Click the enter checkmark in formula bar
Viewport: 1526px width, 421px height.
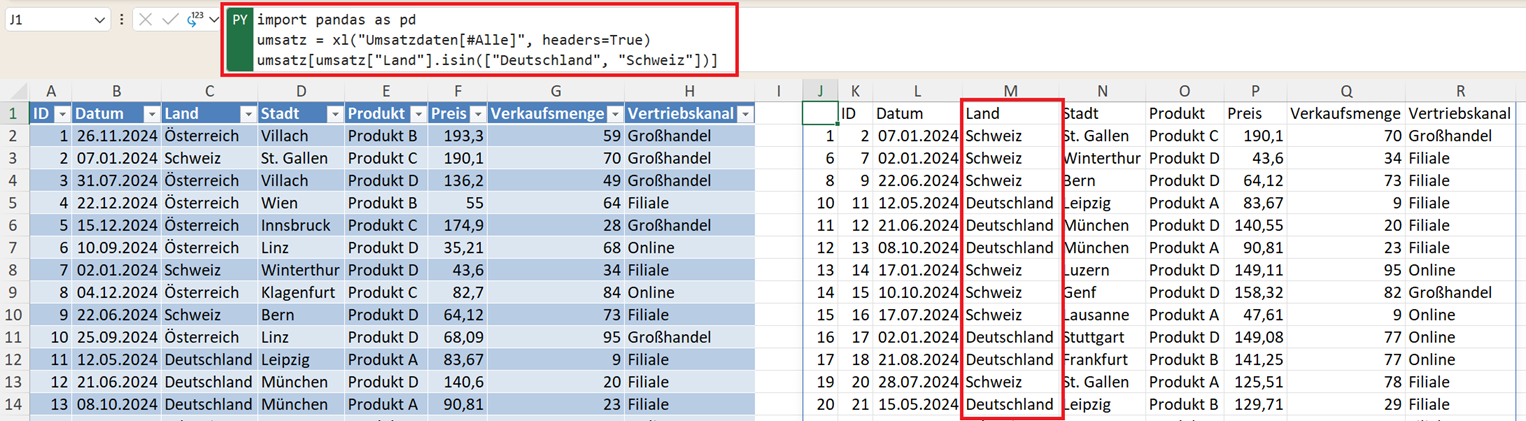[171, 20]
